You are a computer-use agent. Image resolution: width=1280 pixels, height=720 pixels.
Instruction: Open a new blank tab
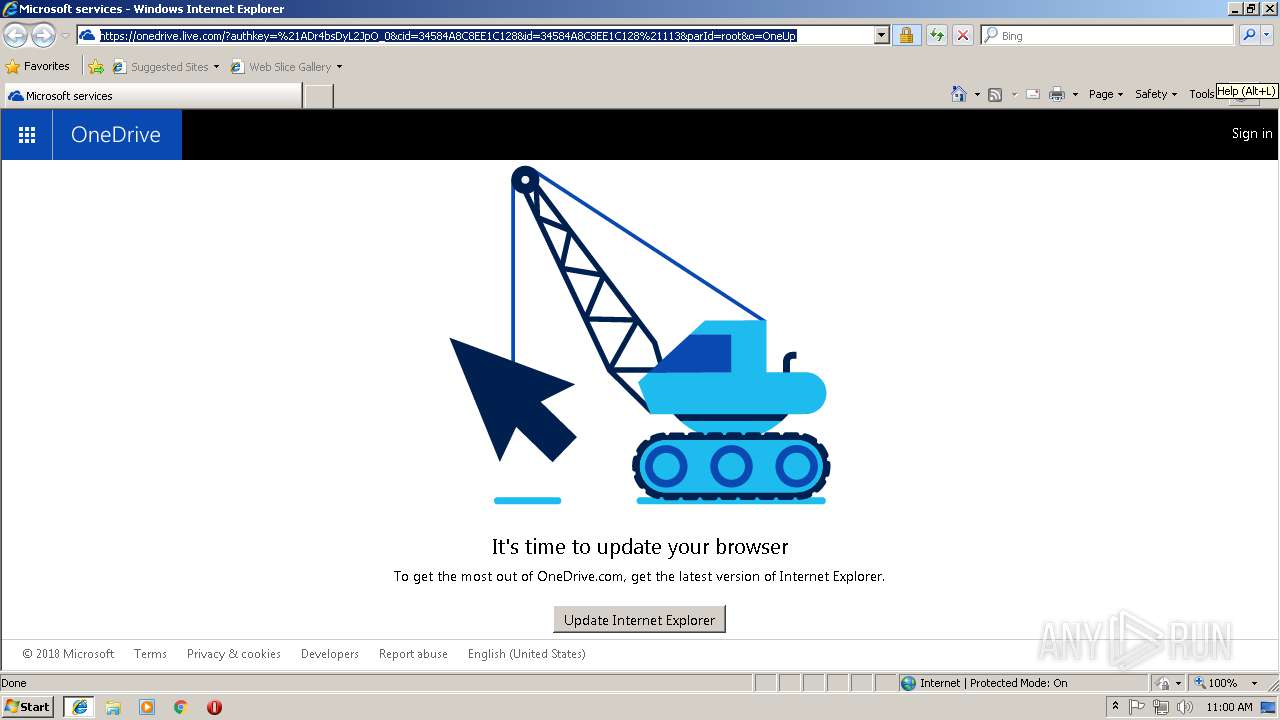(x=318, y=96)
